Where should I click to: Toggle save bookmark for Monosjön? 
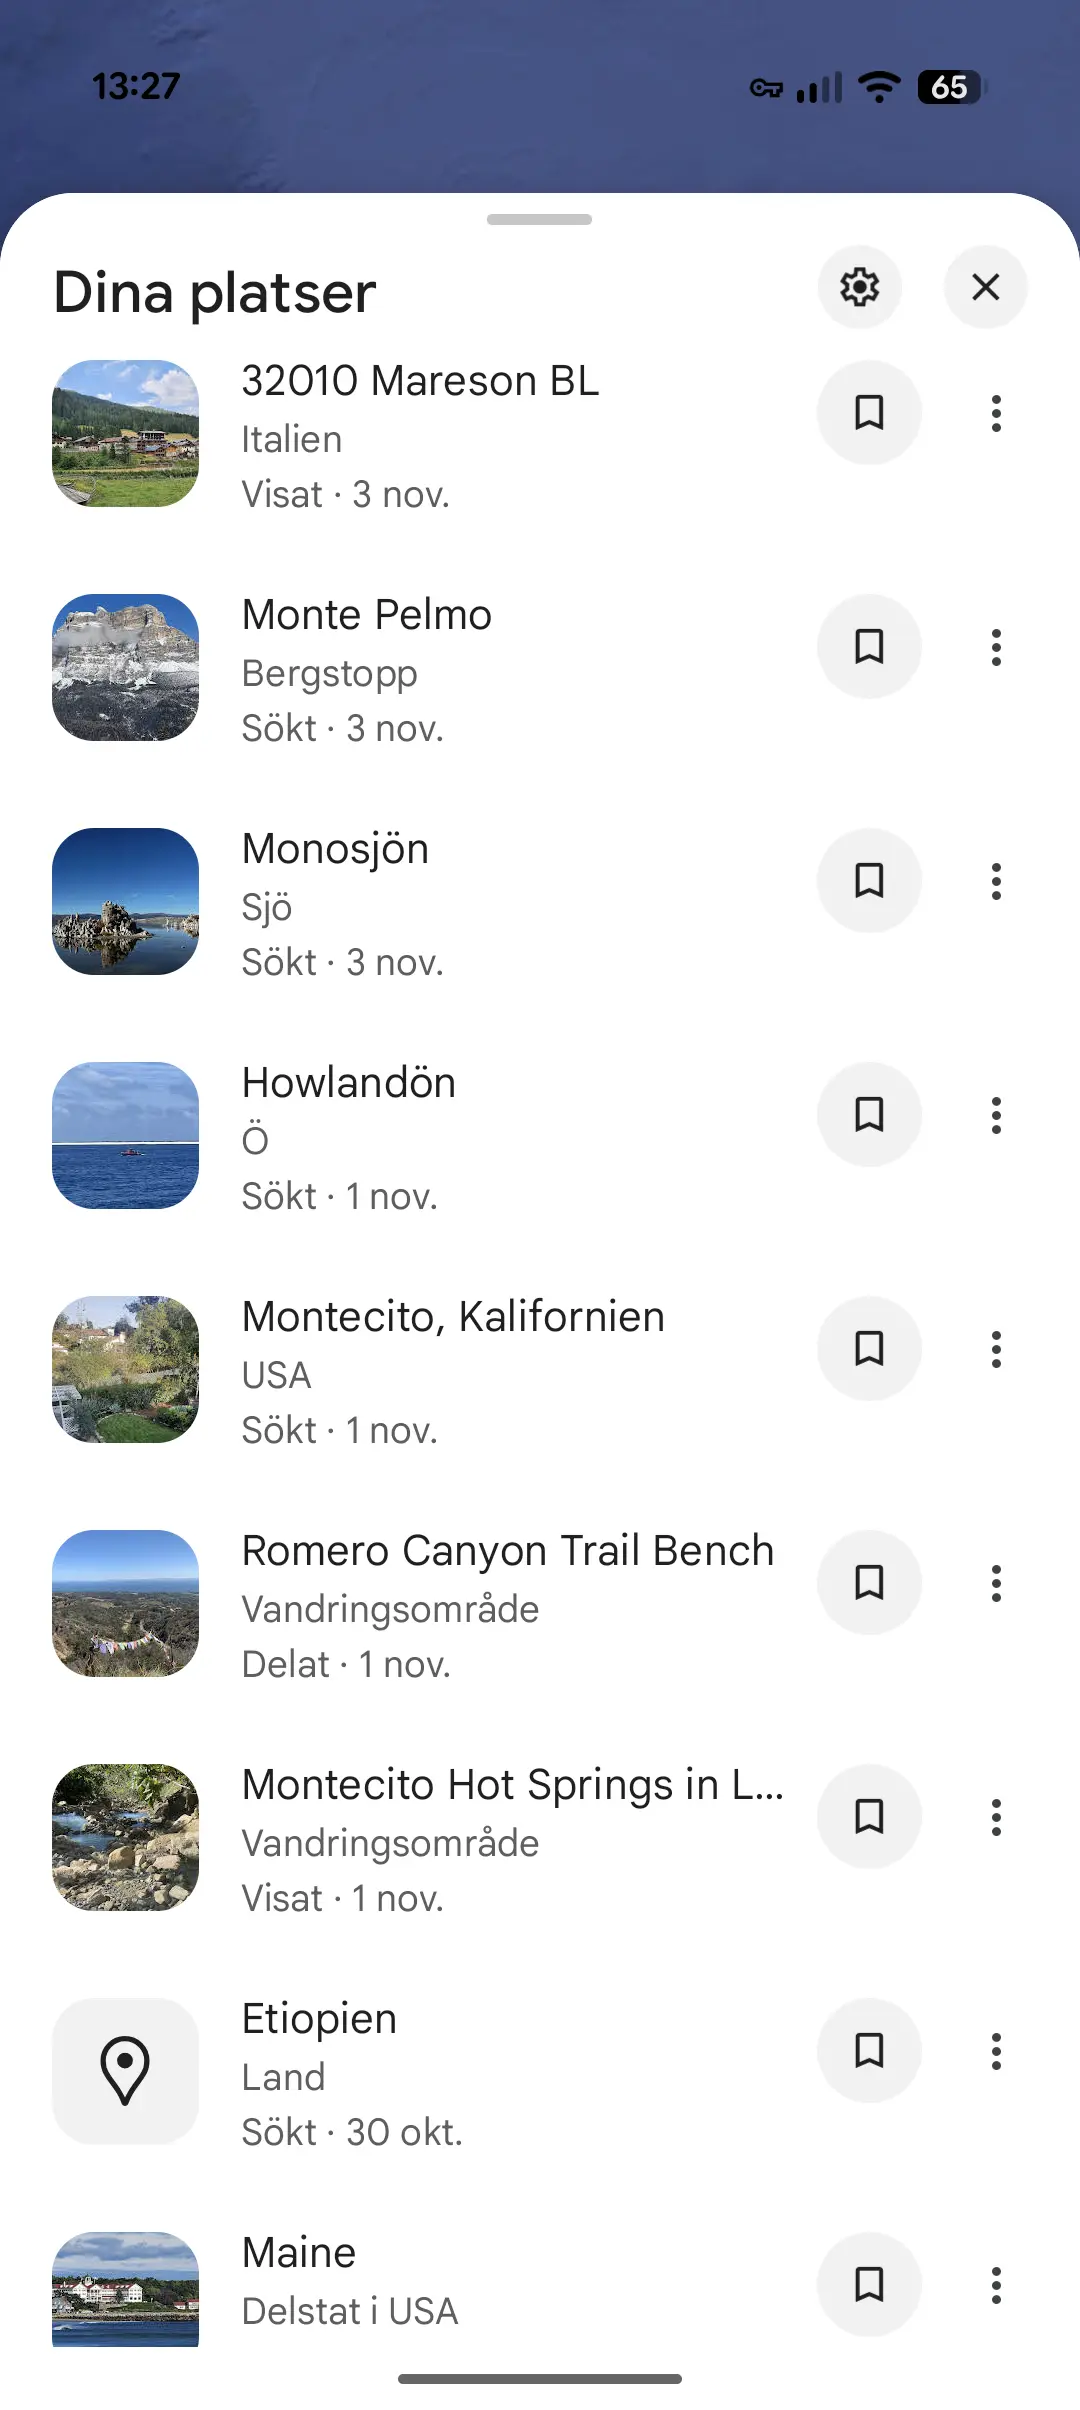click(869, 881)
